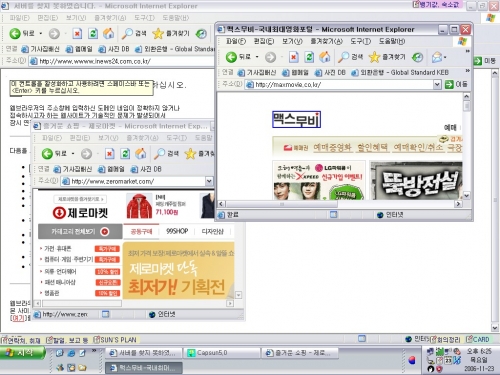500x375 pixels.
Task: Expand the zeromarket address bar dropdown
Action: click(x=209, y=181)
